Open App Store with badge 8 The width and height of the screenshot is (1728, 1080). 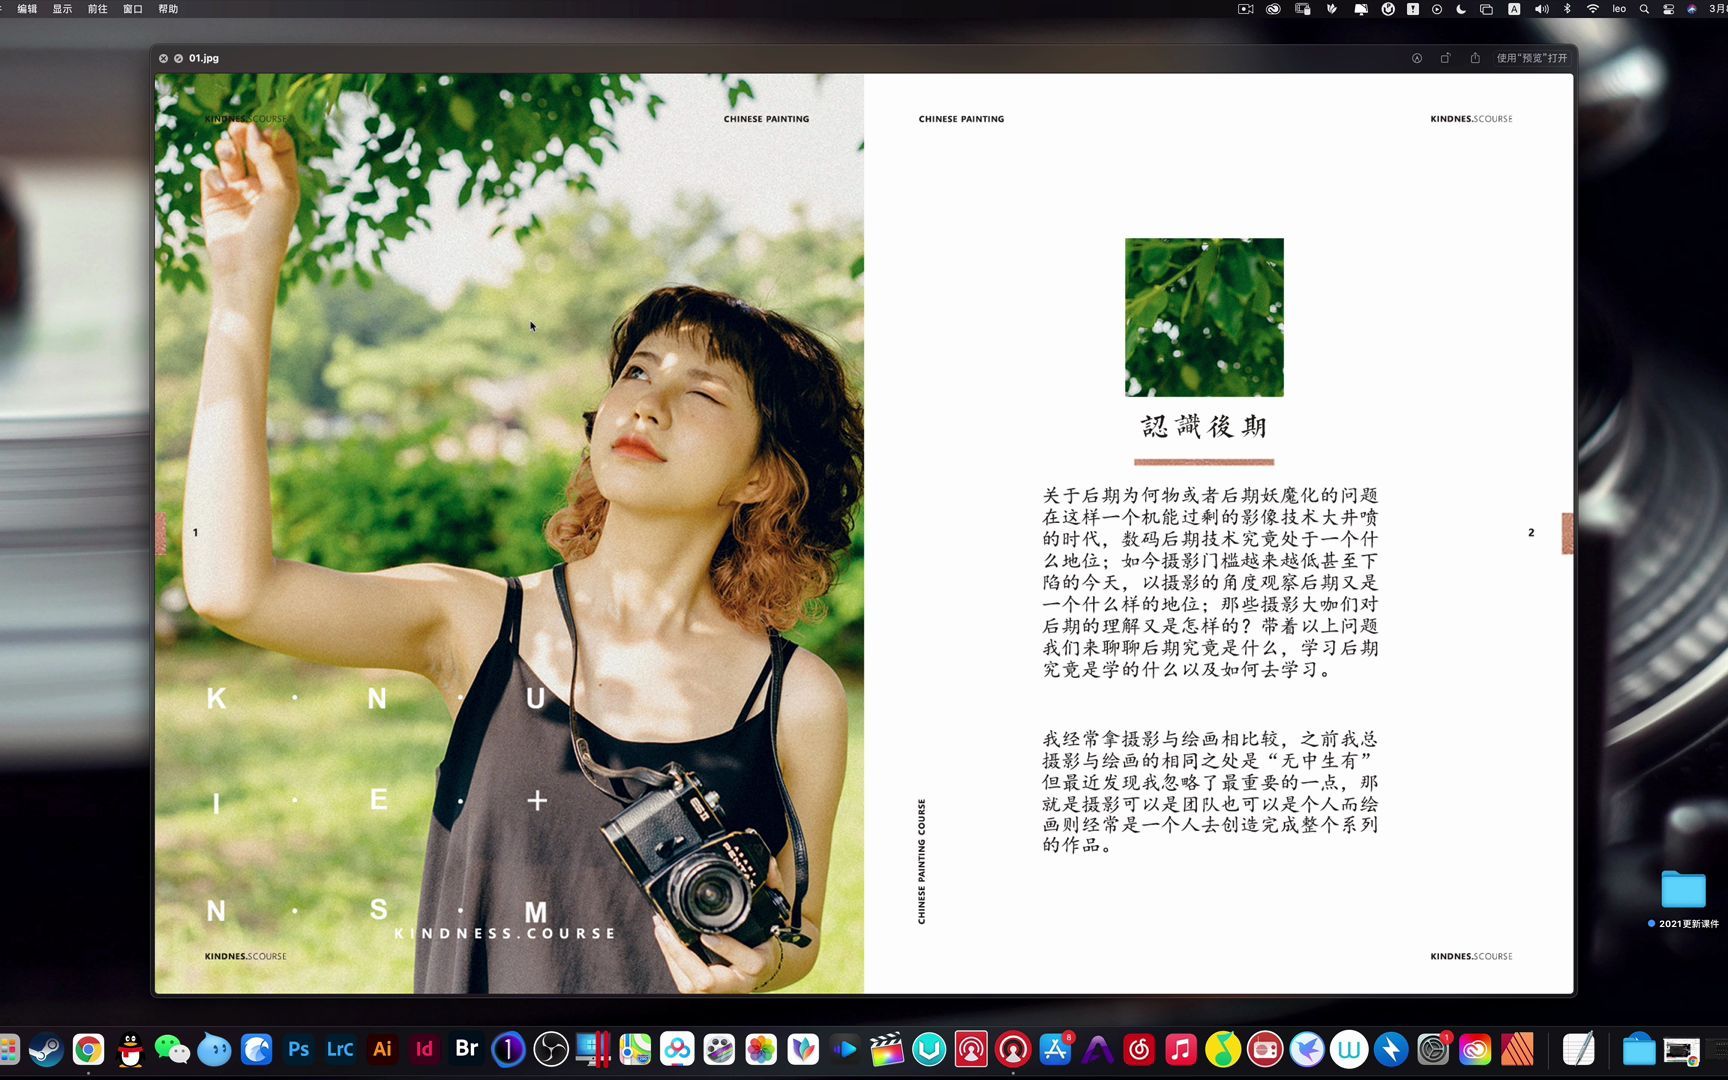(x=1055, y=1049)
